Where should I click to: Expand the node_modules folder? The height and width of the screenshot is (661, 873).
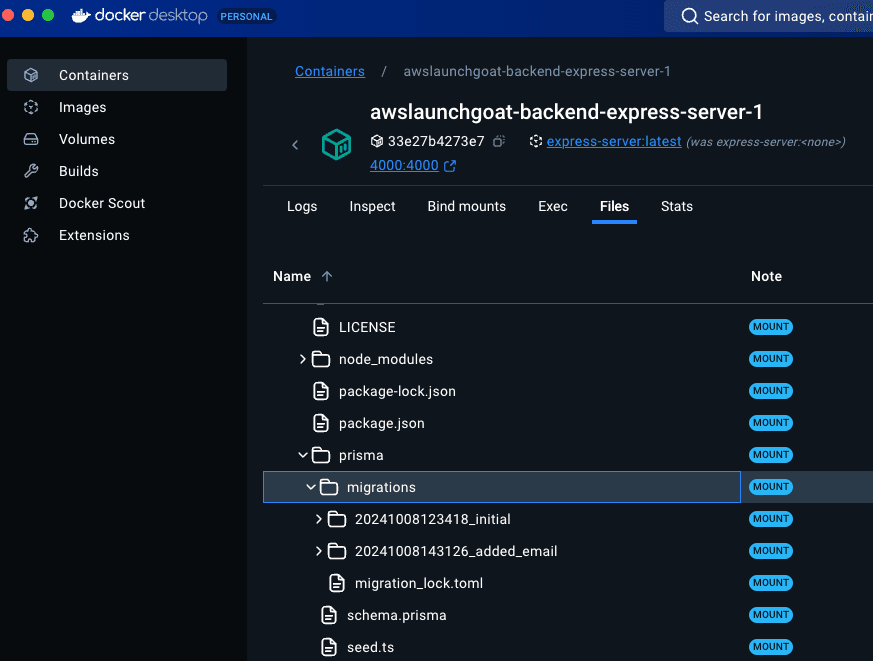pyautogui.click(x=303, y=359)
